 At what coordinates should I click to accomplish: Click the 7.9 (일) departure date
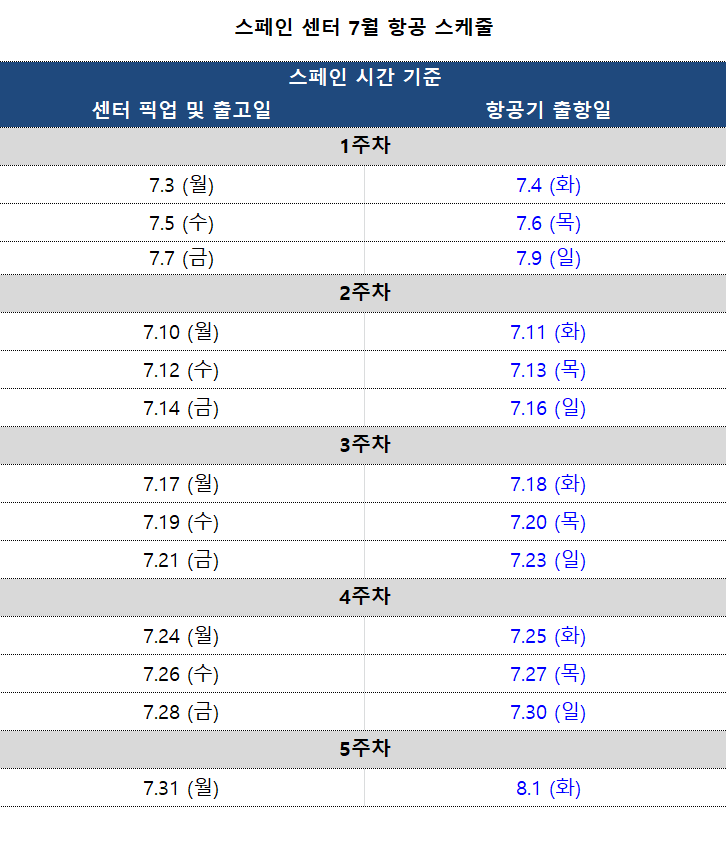tap(548, 258)
